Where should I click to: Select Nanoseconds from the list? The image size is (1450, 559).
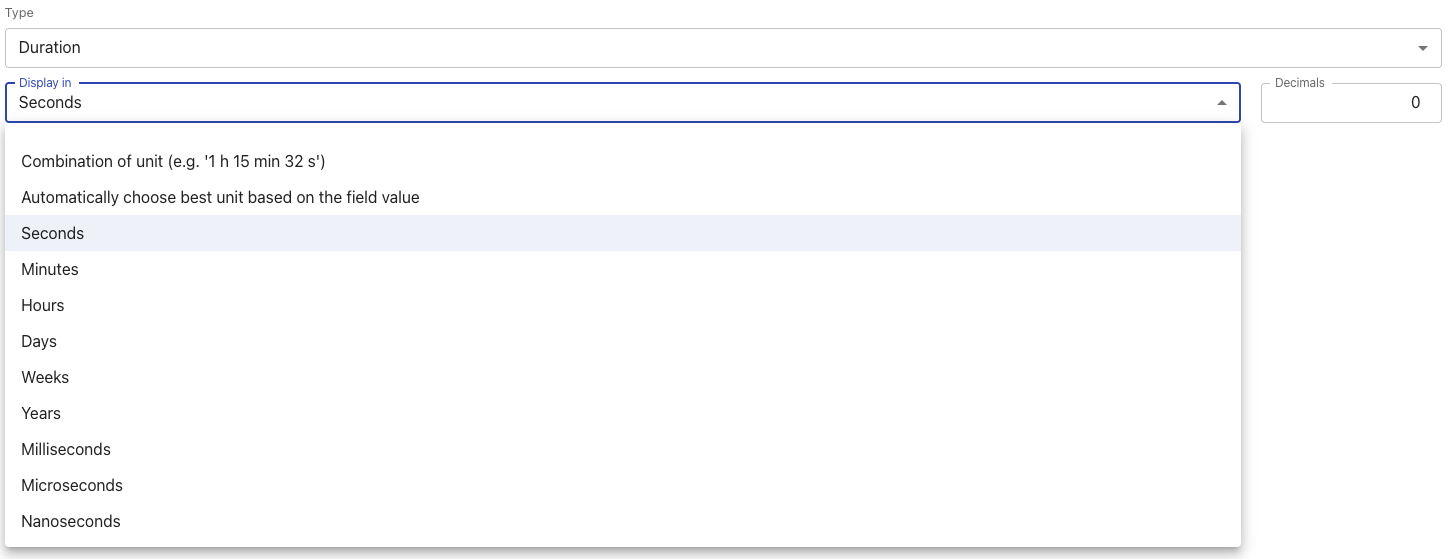[71, 521]
